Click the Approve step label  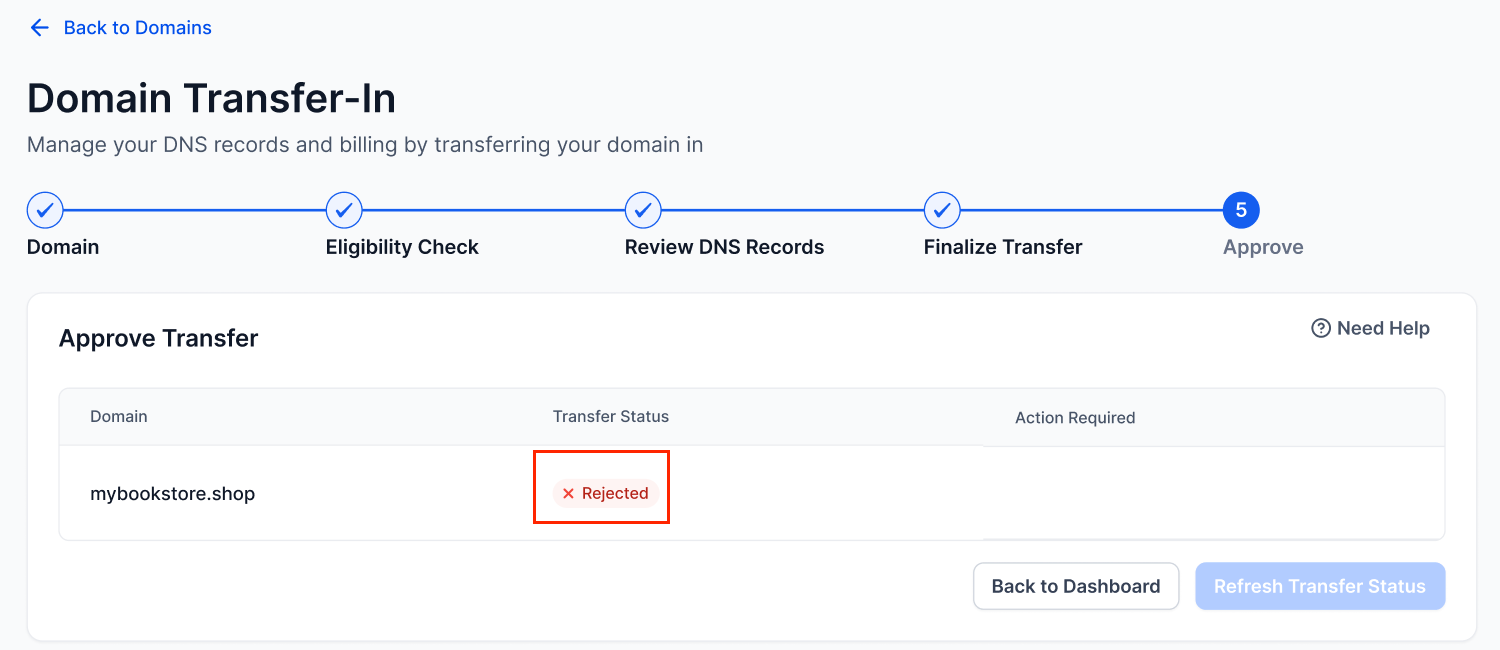(1263, 247)
